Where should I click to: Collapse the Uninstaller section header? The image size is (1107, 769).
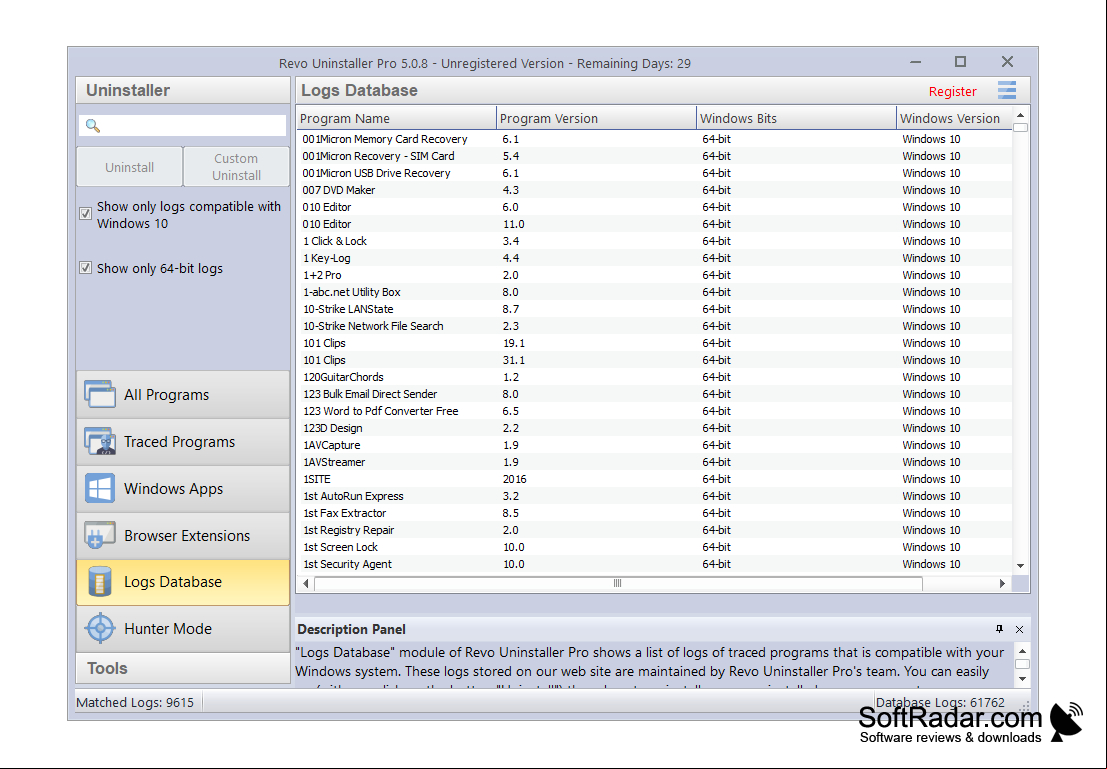tap(183, 90)
